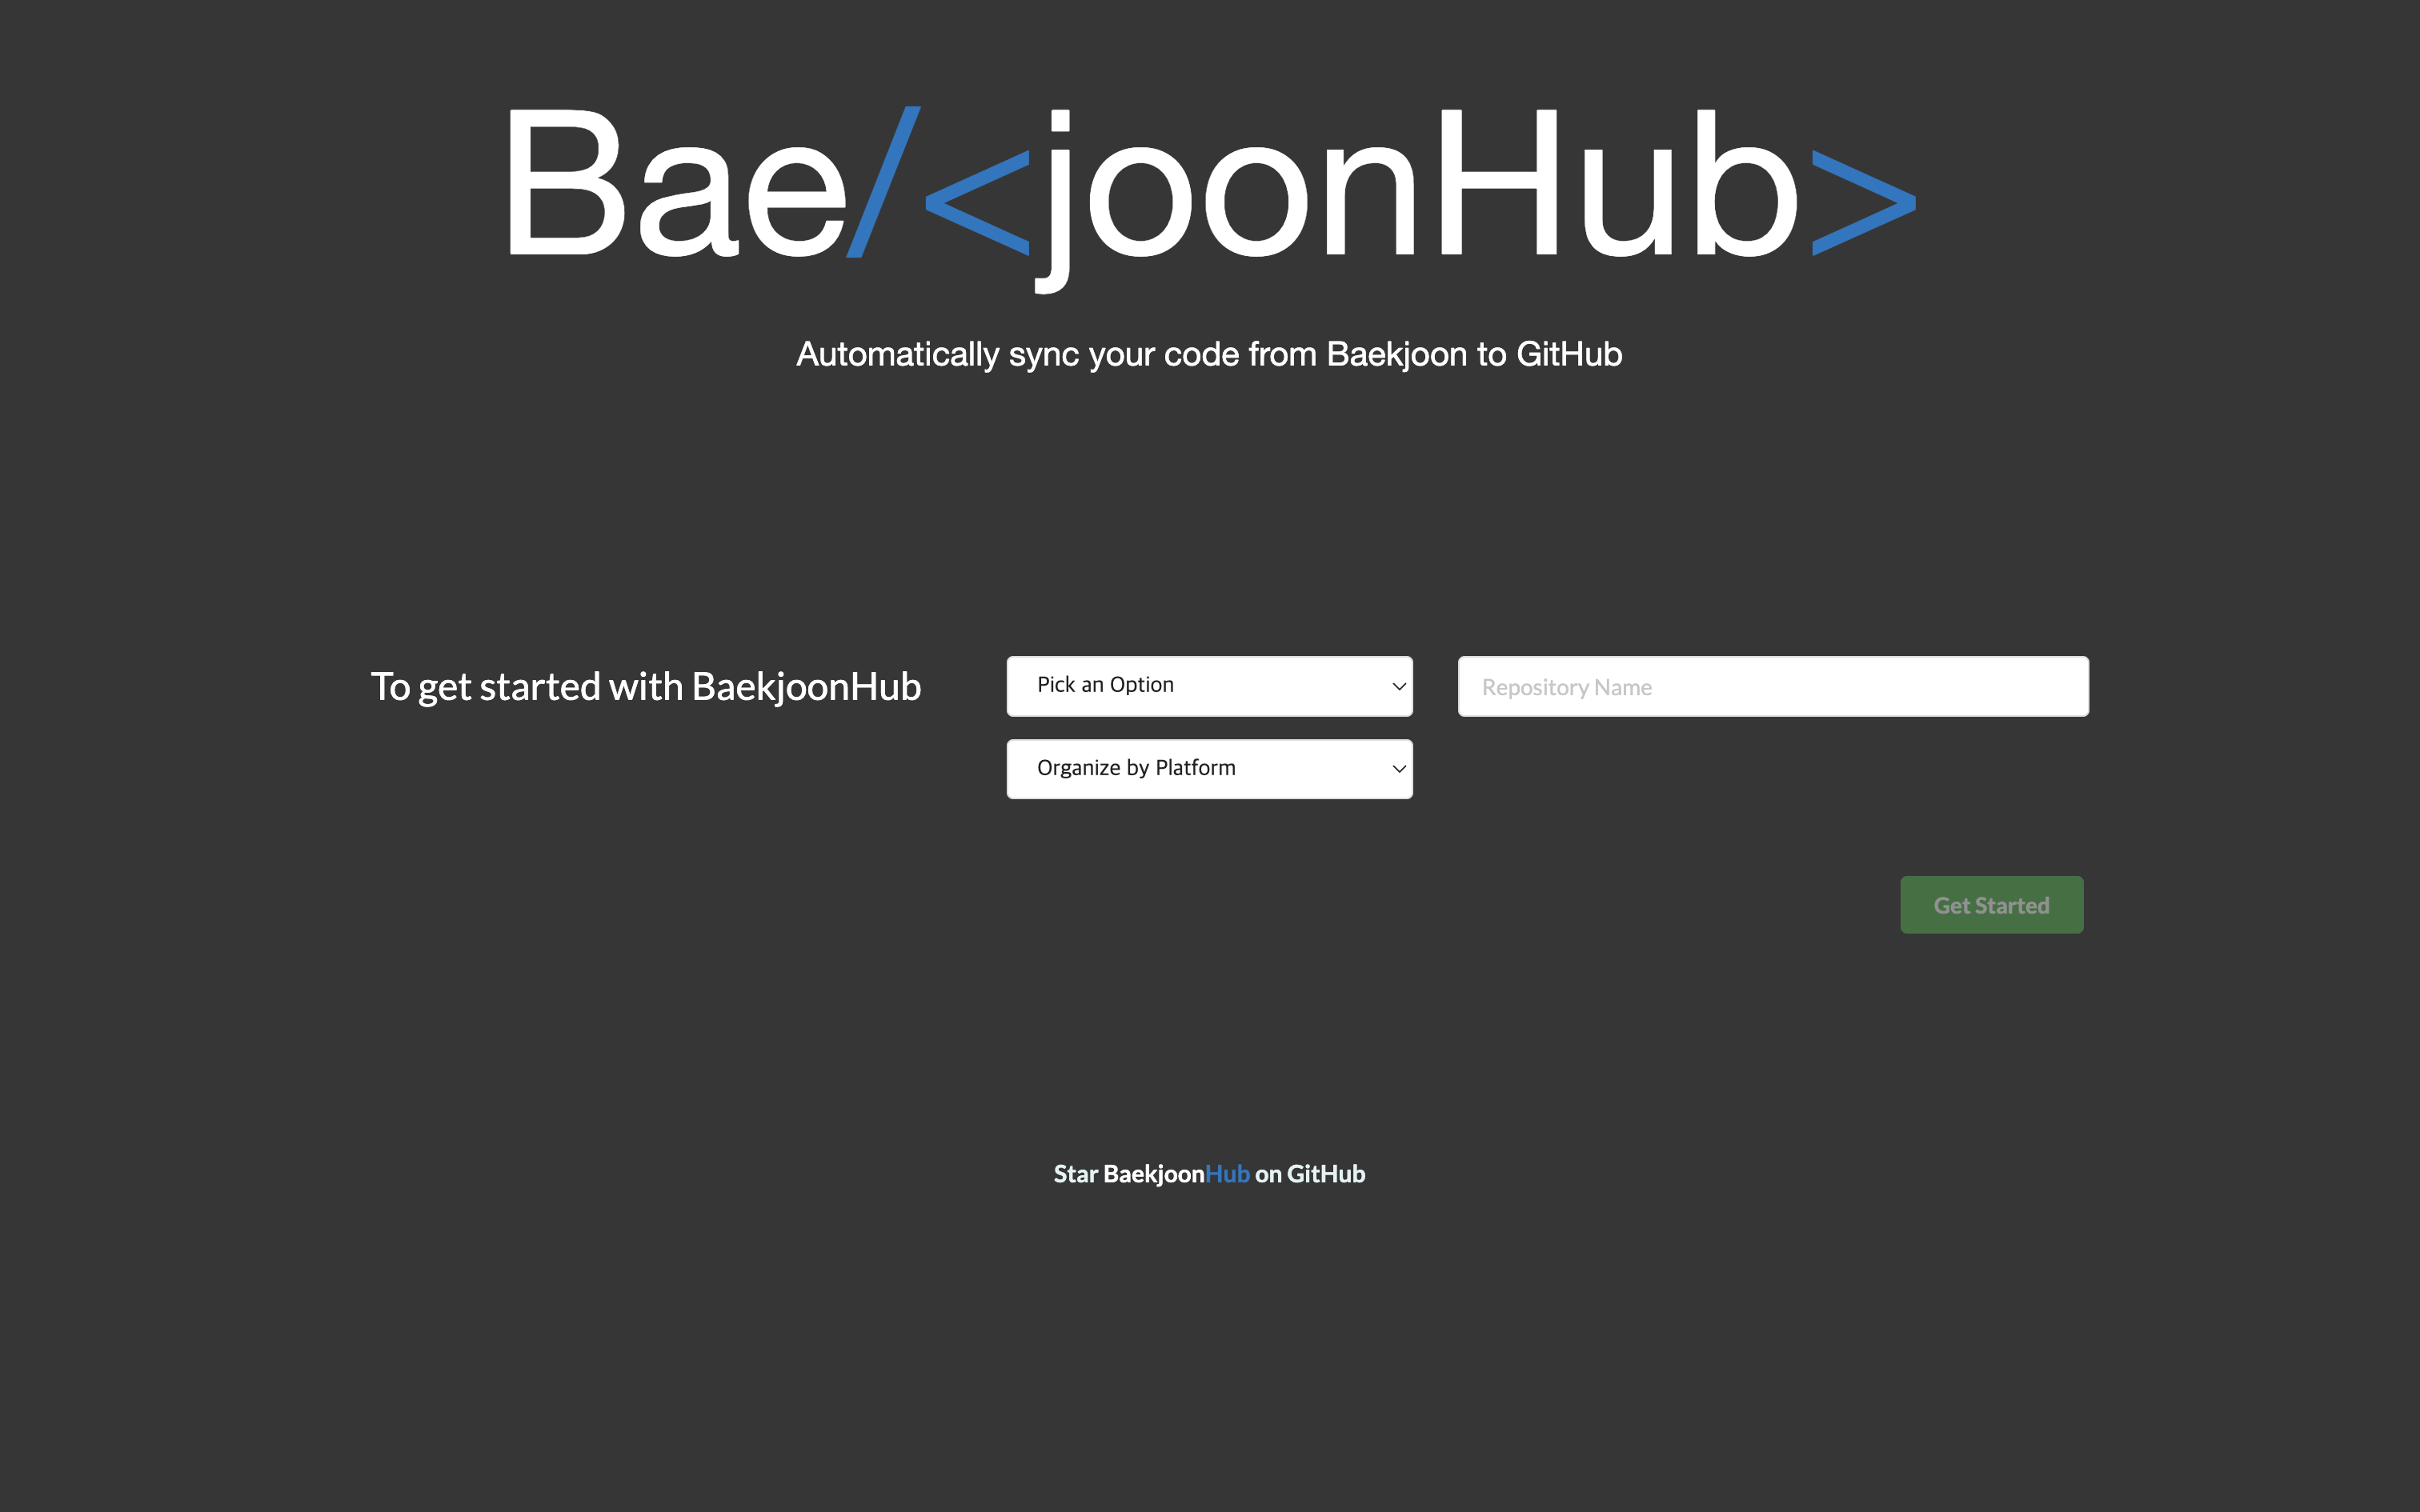
Task: Click the "To get started with BaekjoonHub" heading
Action: [x=645, y=687]
